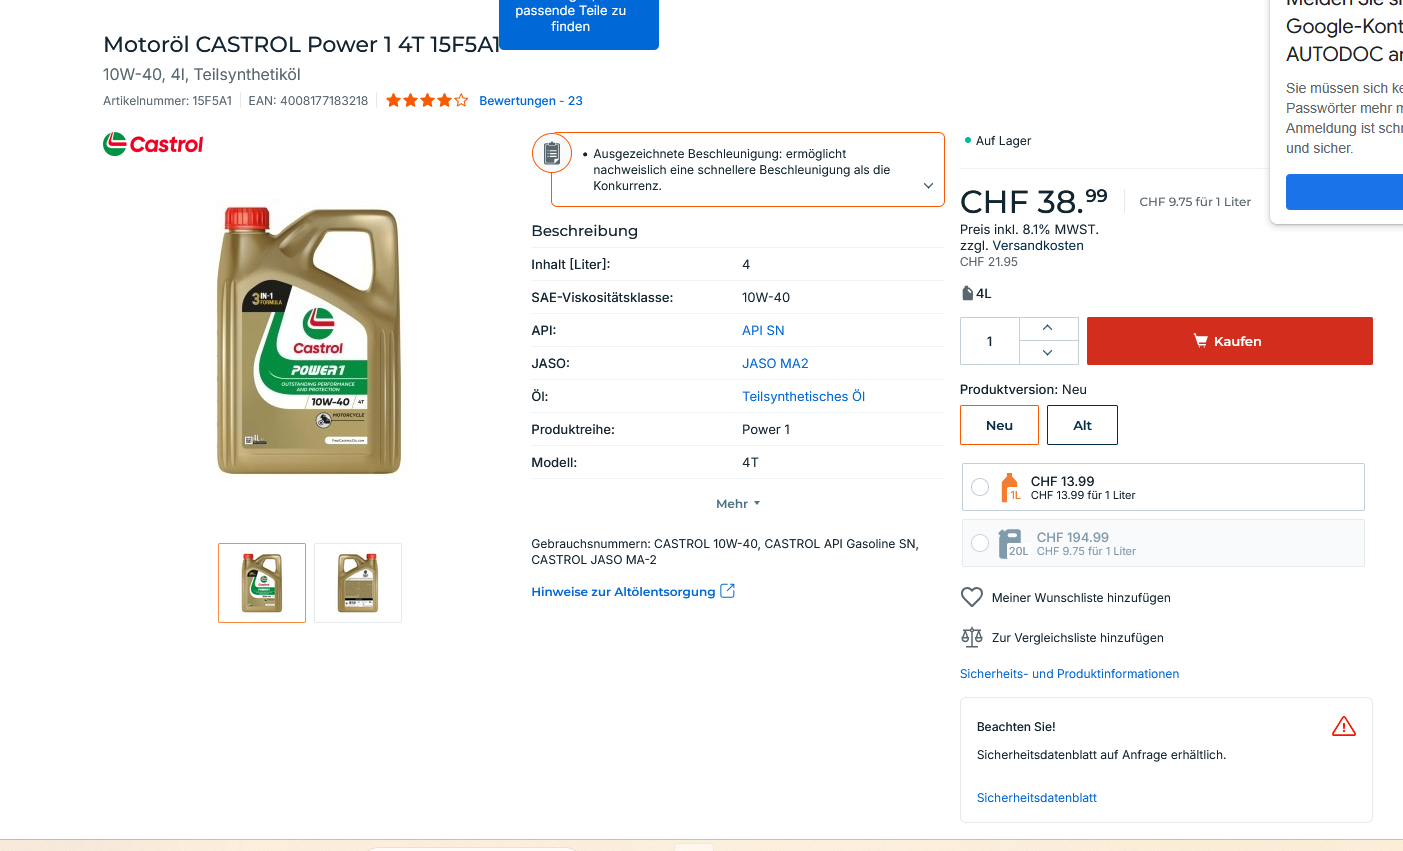Click the heart wishlist icon
The height and width of the screenshot is (851, 1403).
pyautogui.click(x=971, y=597)
